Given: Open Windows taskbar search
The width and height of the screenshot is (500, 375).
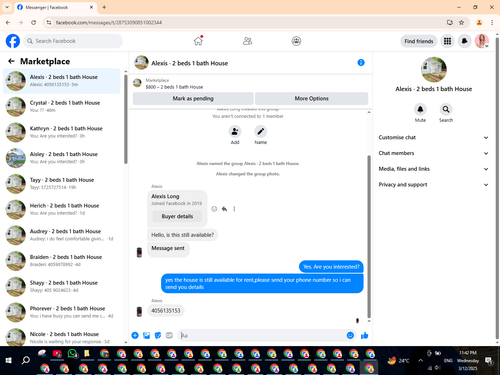Looking at the screenshot, I should (25, 360).
